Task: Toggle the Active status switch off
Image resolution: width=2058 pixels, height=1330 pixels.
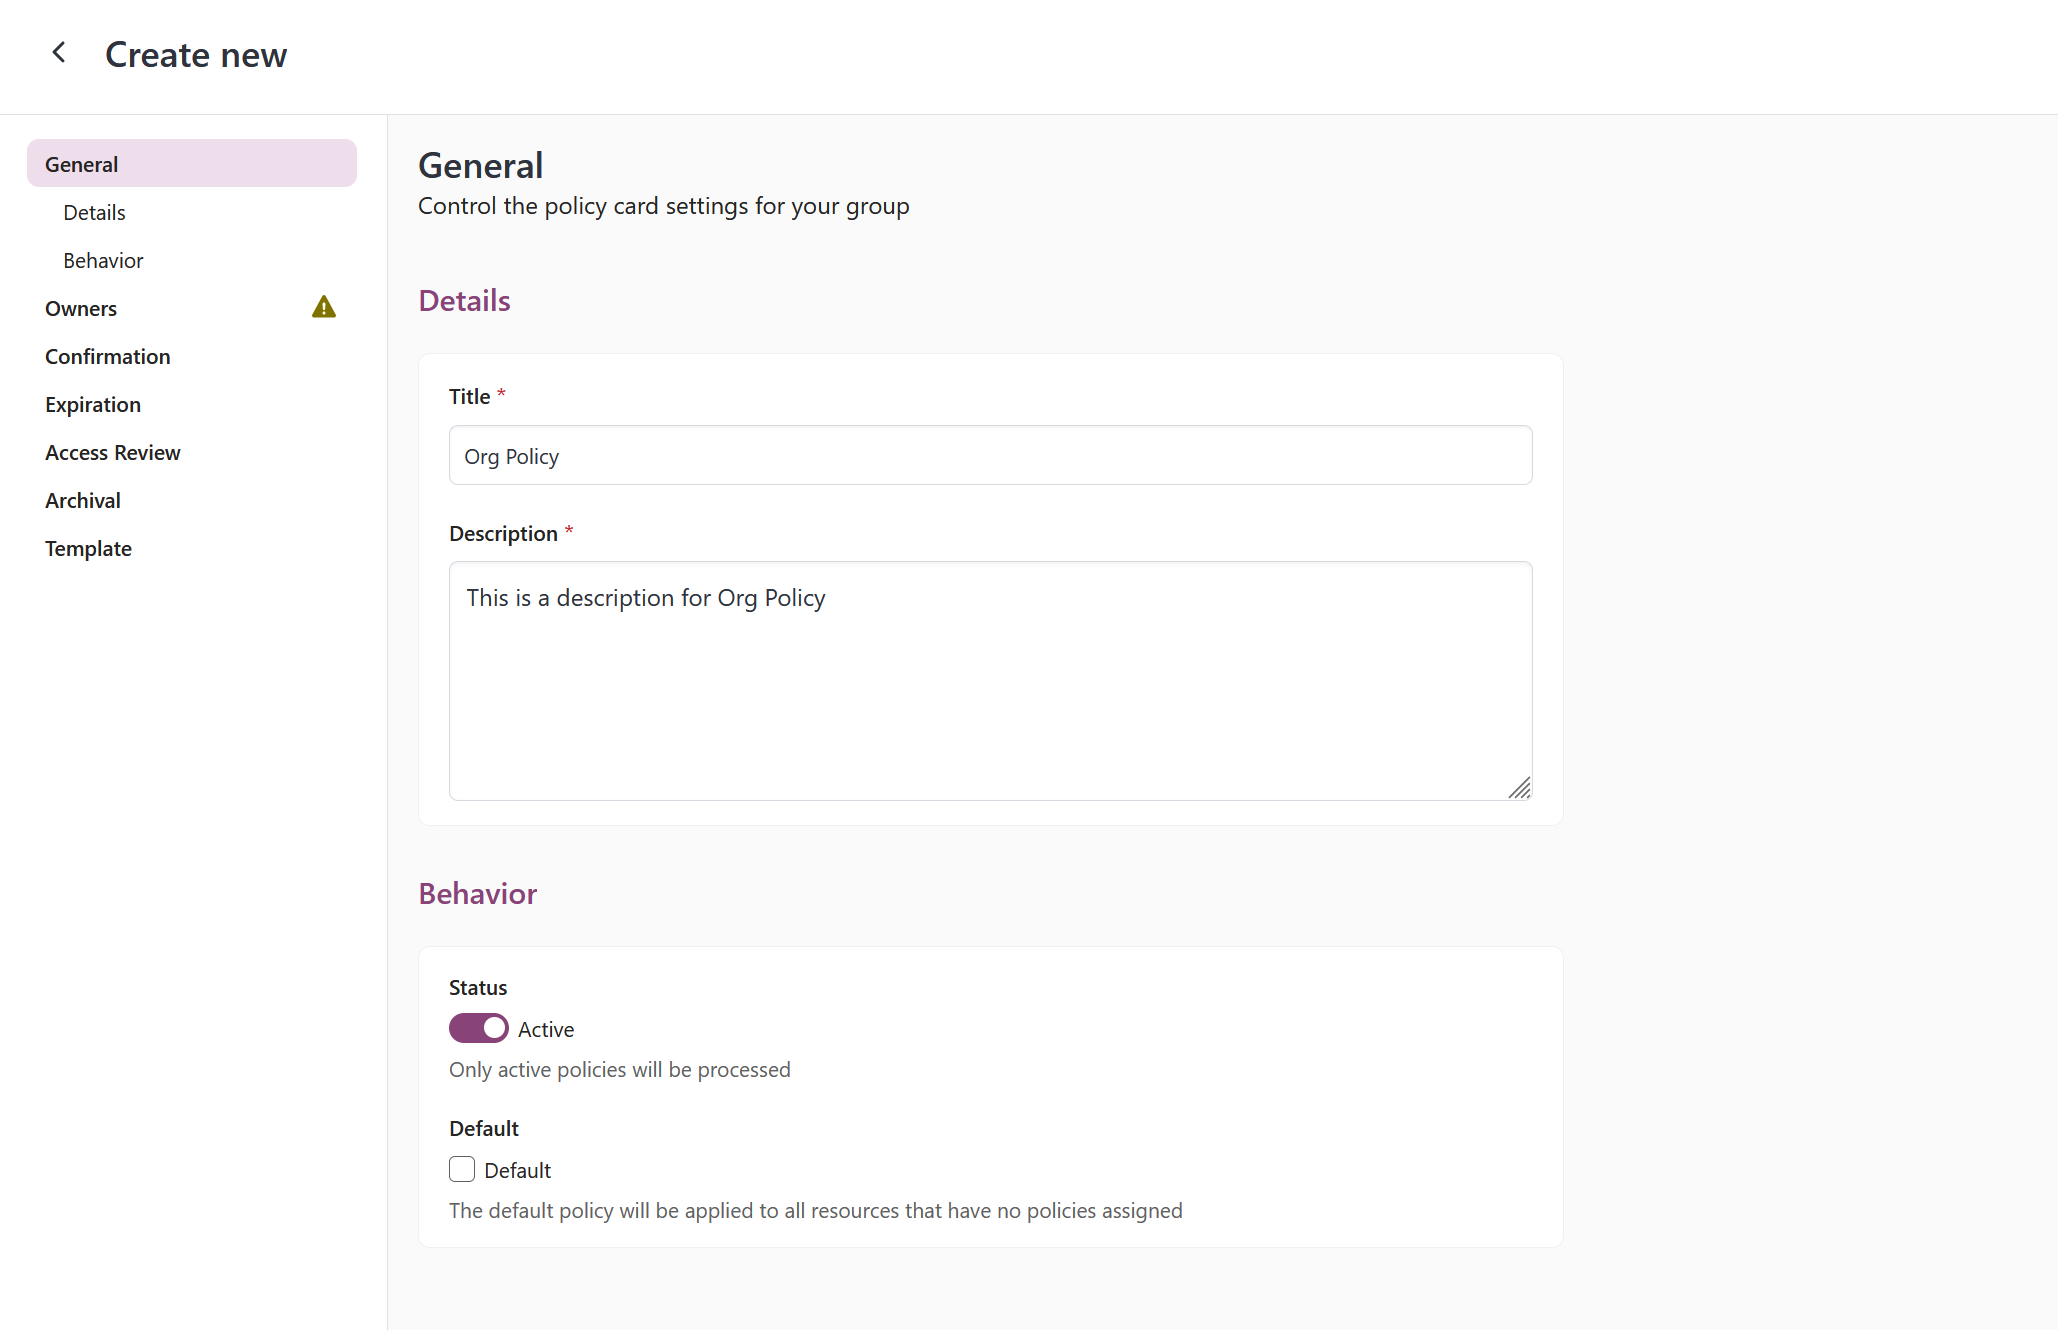Action: point(478,1028)
